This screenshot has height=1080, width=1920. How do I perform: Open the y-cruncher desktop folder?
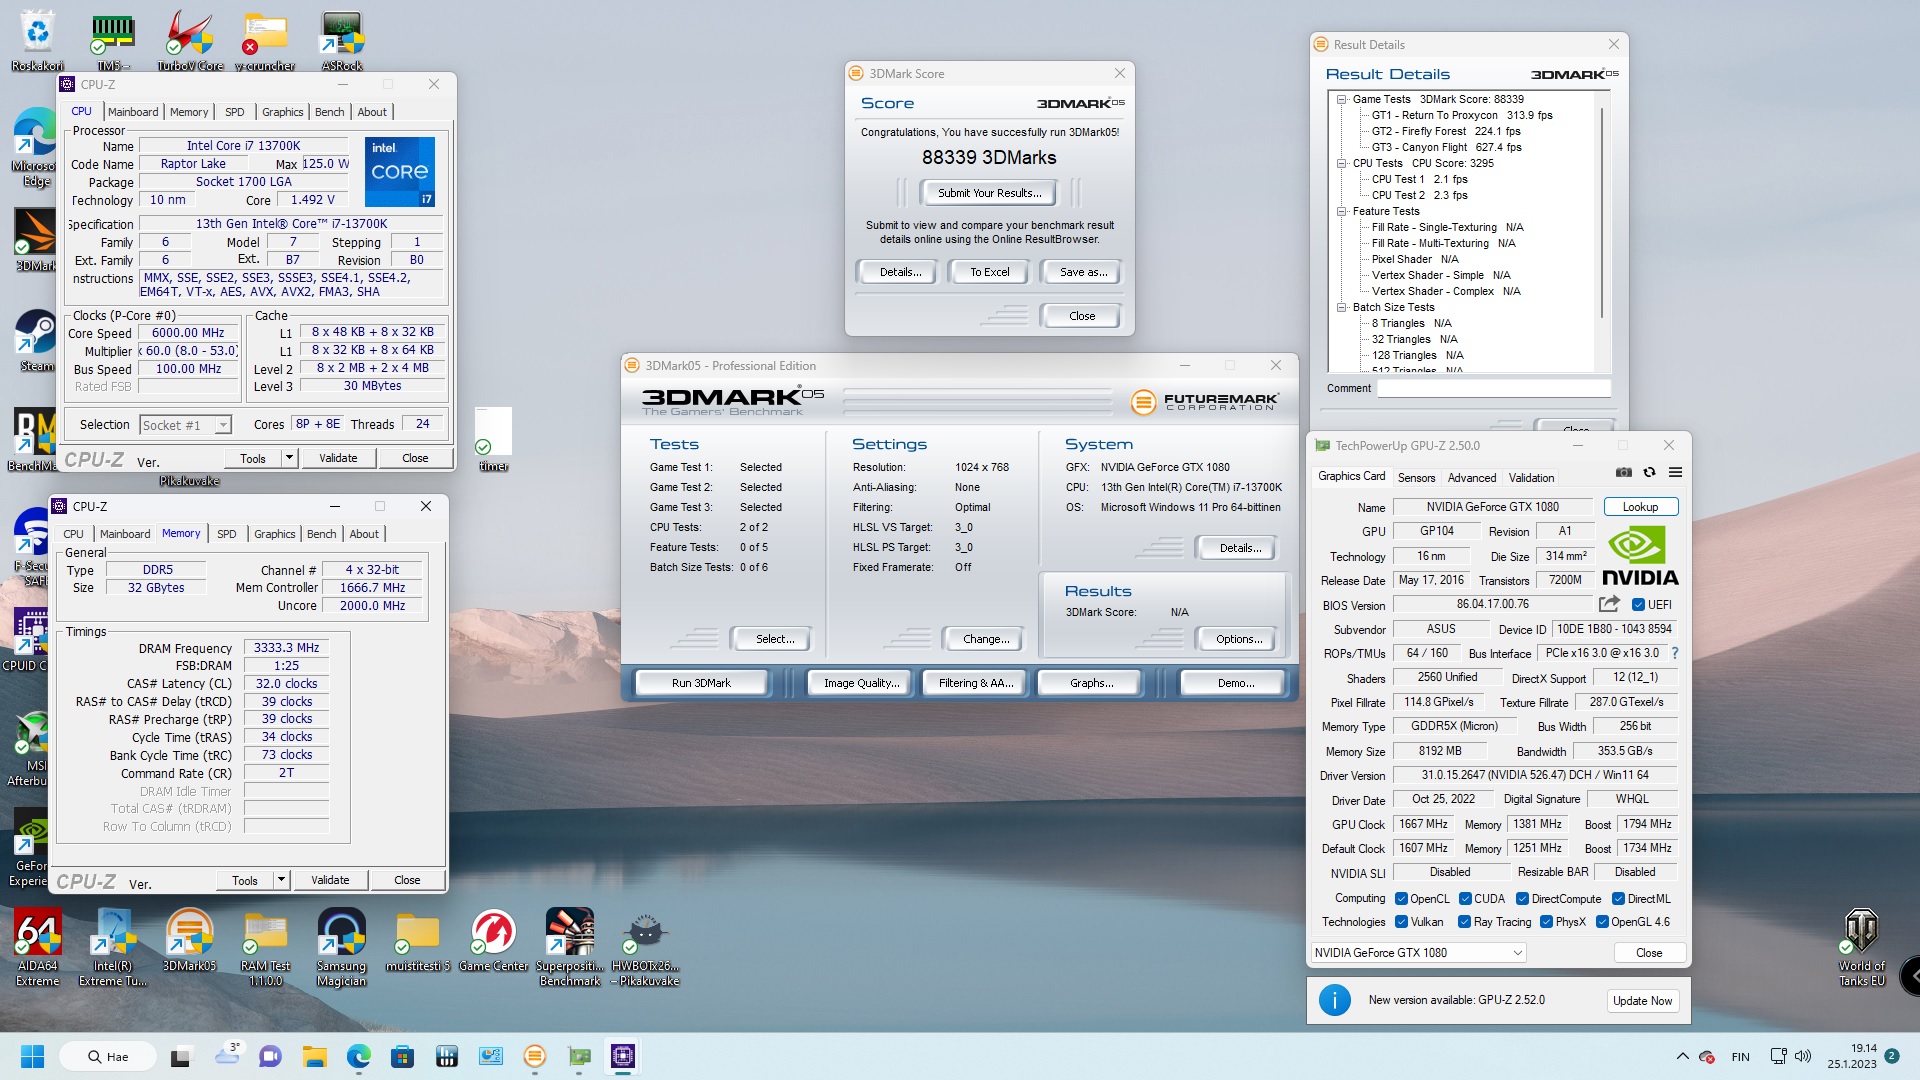(x=265, y=41)
